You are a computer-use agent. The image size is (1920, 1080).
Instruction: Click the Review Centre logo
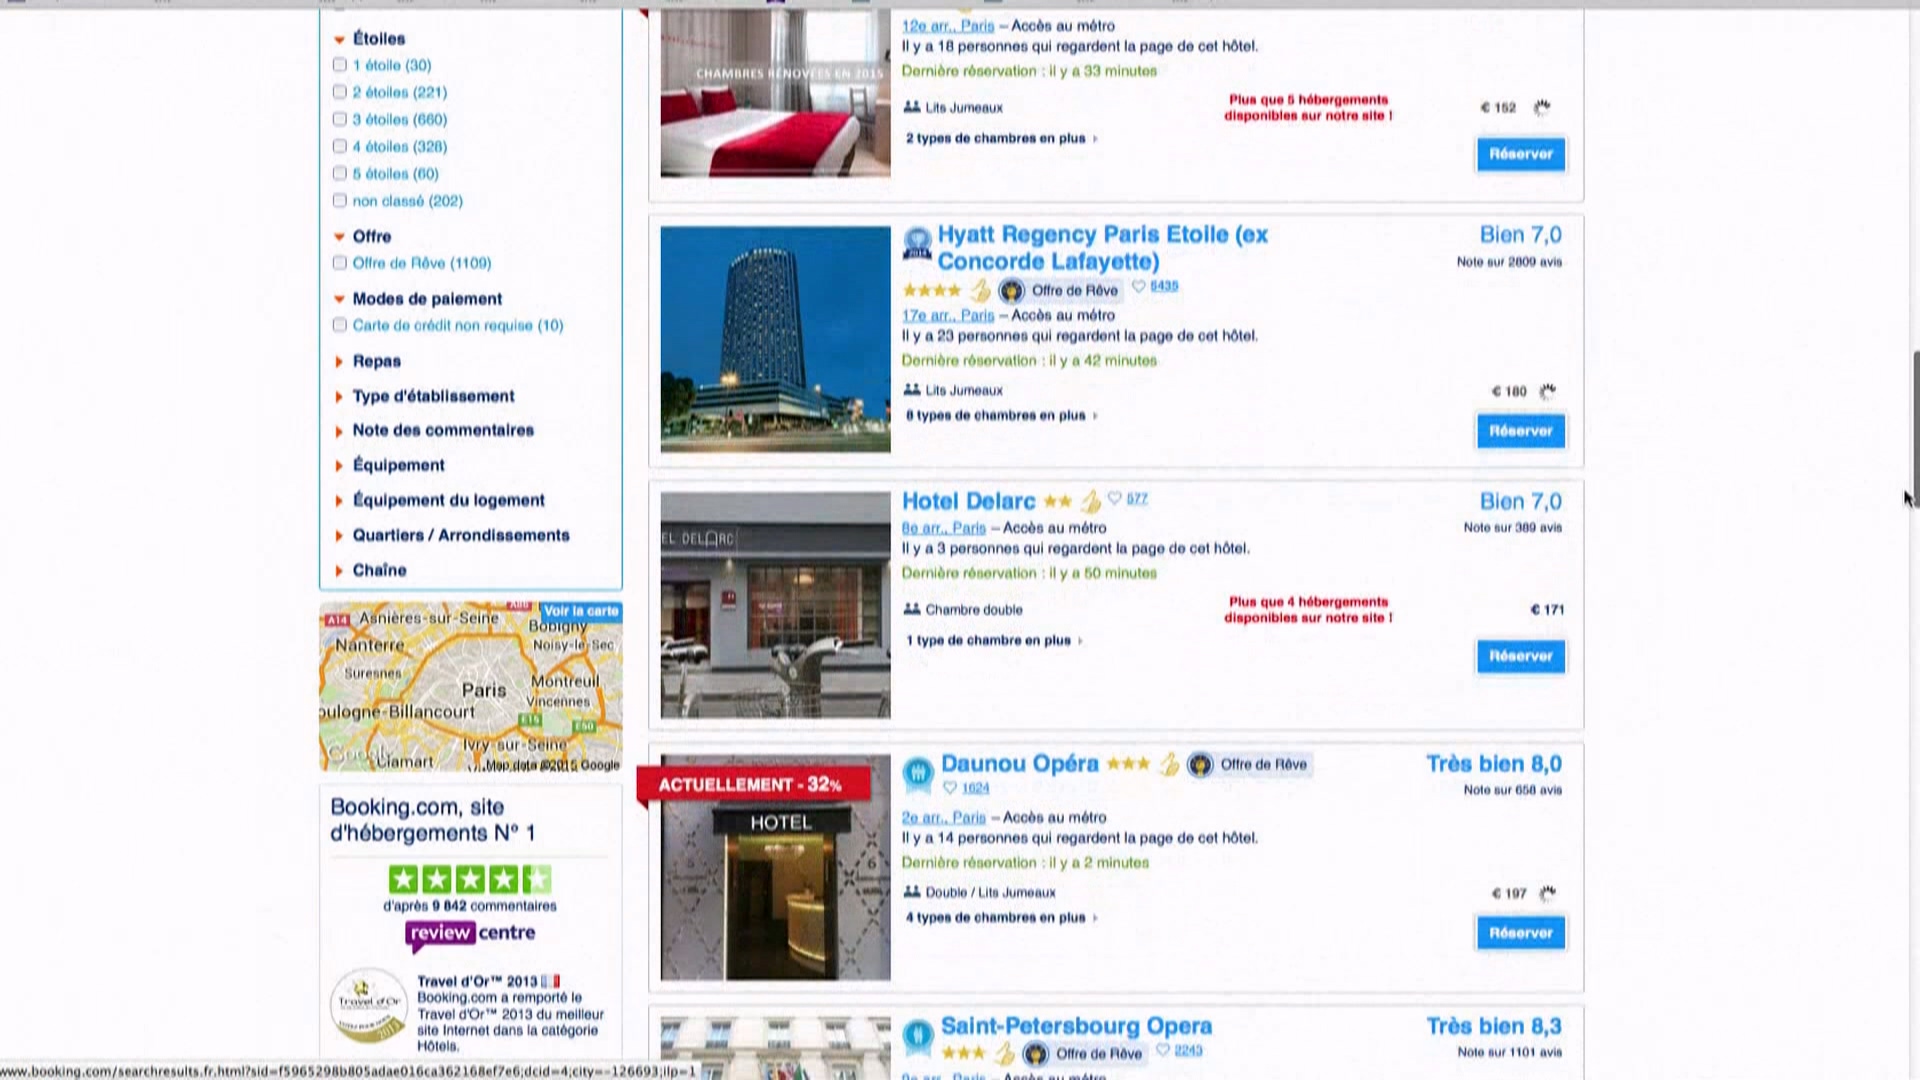[x=470, y=934]
